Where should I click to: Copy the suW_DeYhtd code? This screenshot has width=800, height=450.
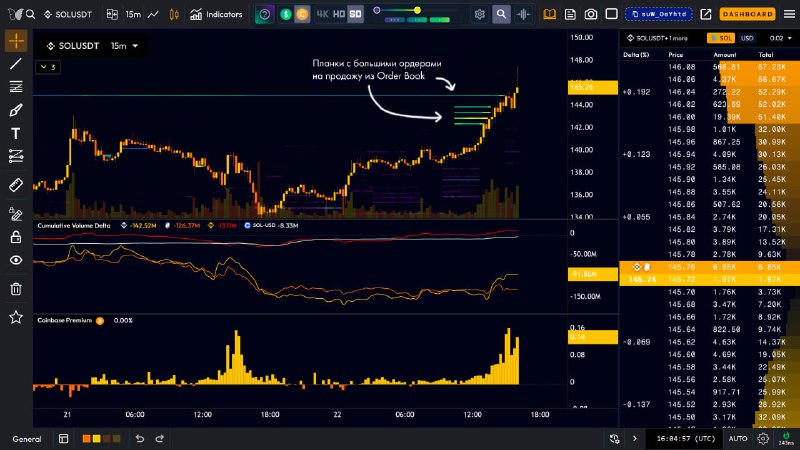tap(659, 14)
